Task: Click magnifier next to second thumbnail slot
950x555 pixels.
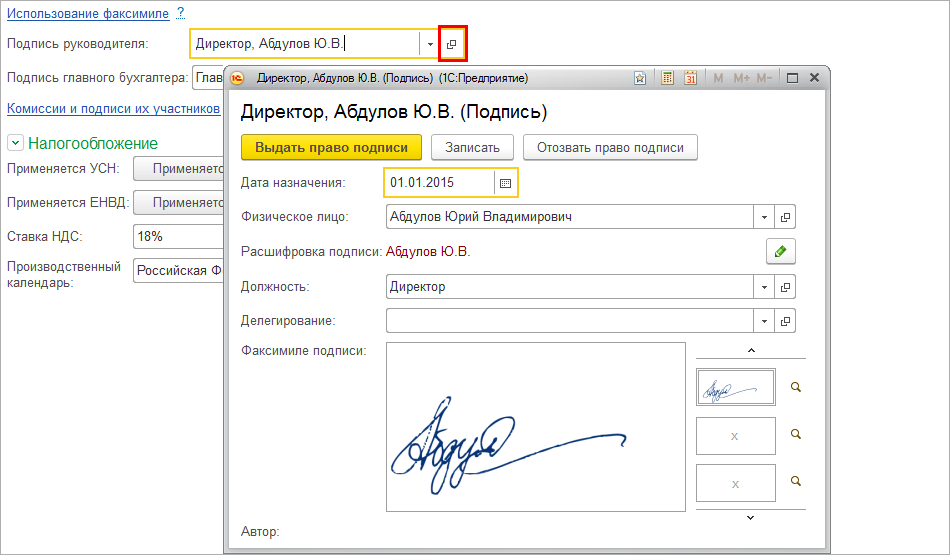Action: [796, 434]
